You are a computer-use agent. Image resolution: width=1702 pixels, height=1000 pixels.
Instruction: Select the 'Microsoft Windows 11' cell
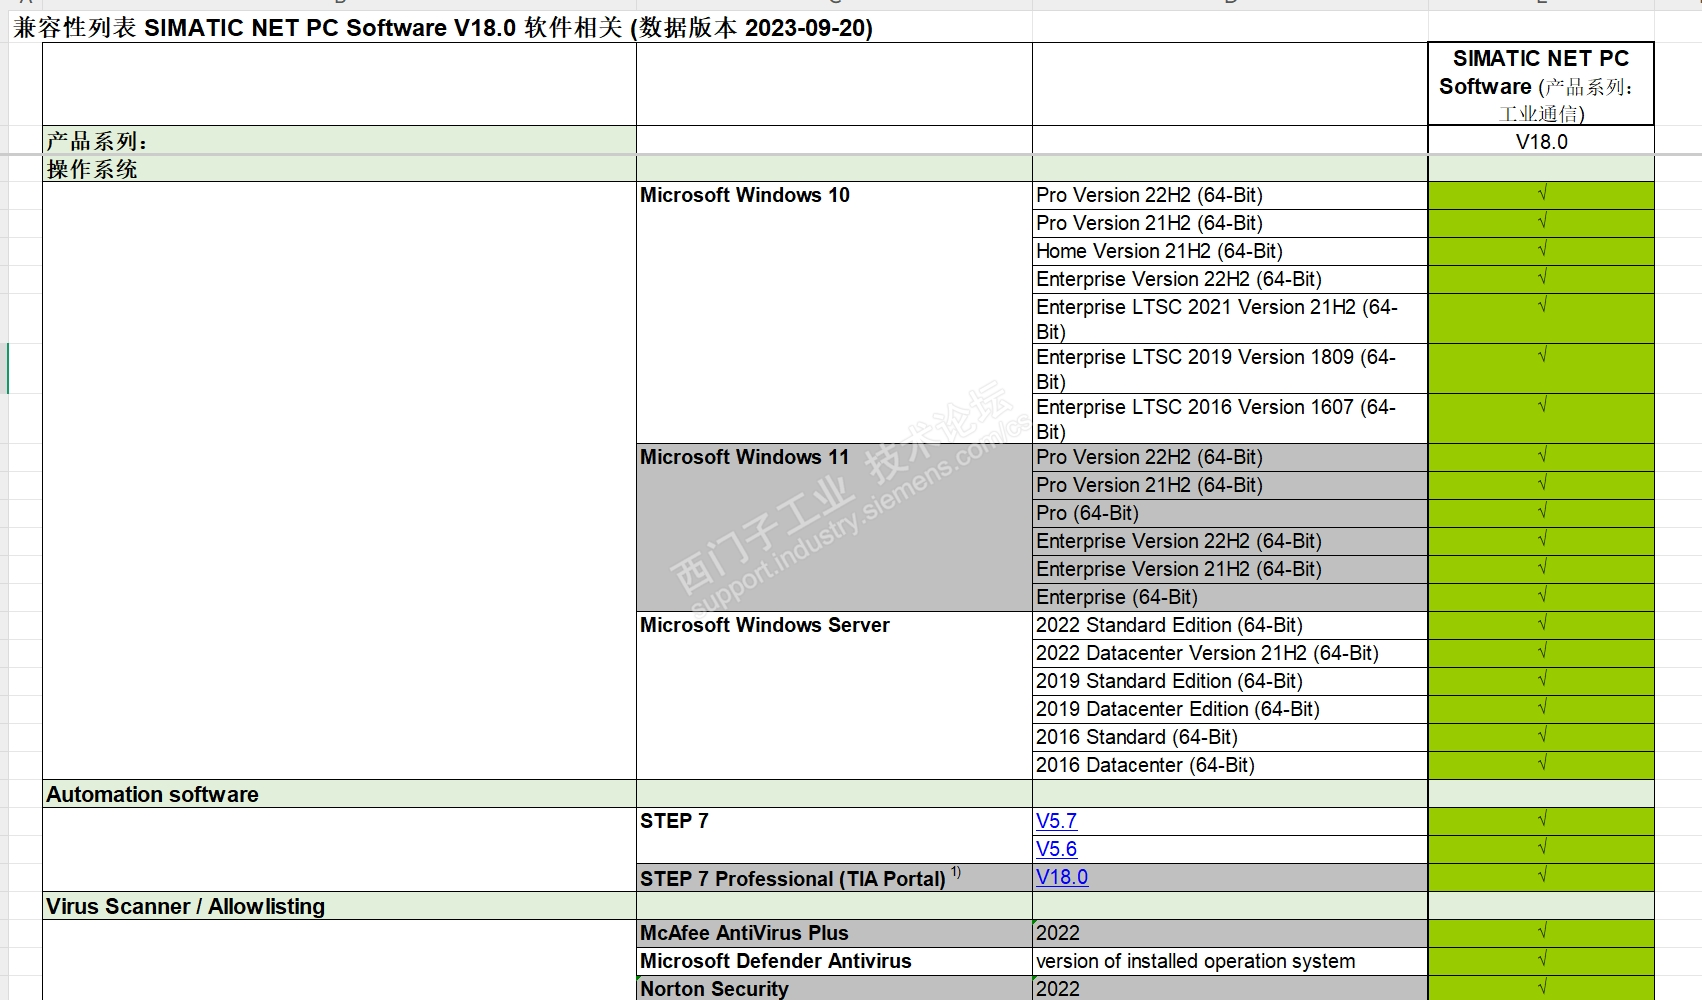click(x=834, y=527)
